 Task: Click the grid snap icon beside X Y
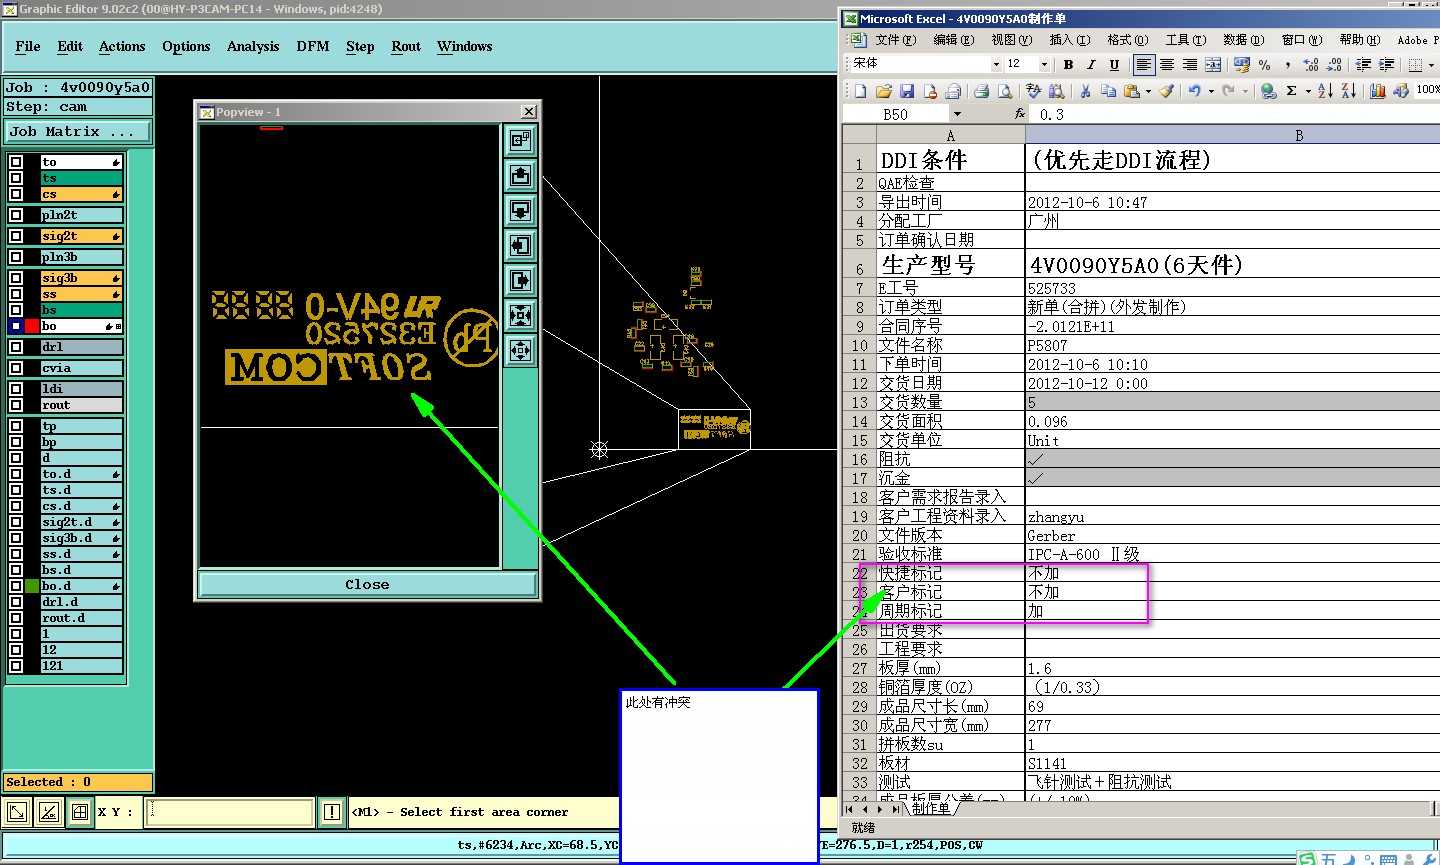click(x=79, y=812)
